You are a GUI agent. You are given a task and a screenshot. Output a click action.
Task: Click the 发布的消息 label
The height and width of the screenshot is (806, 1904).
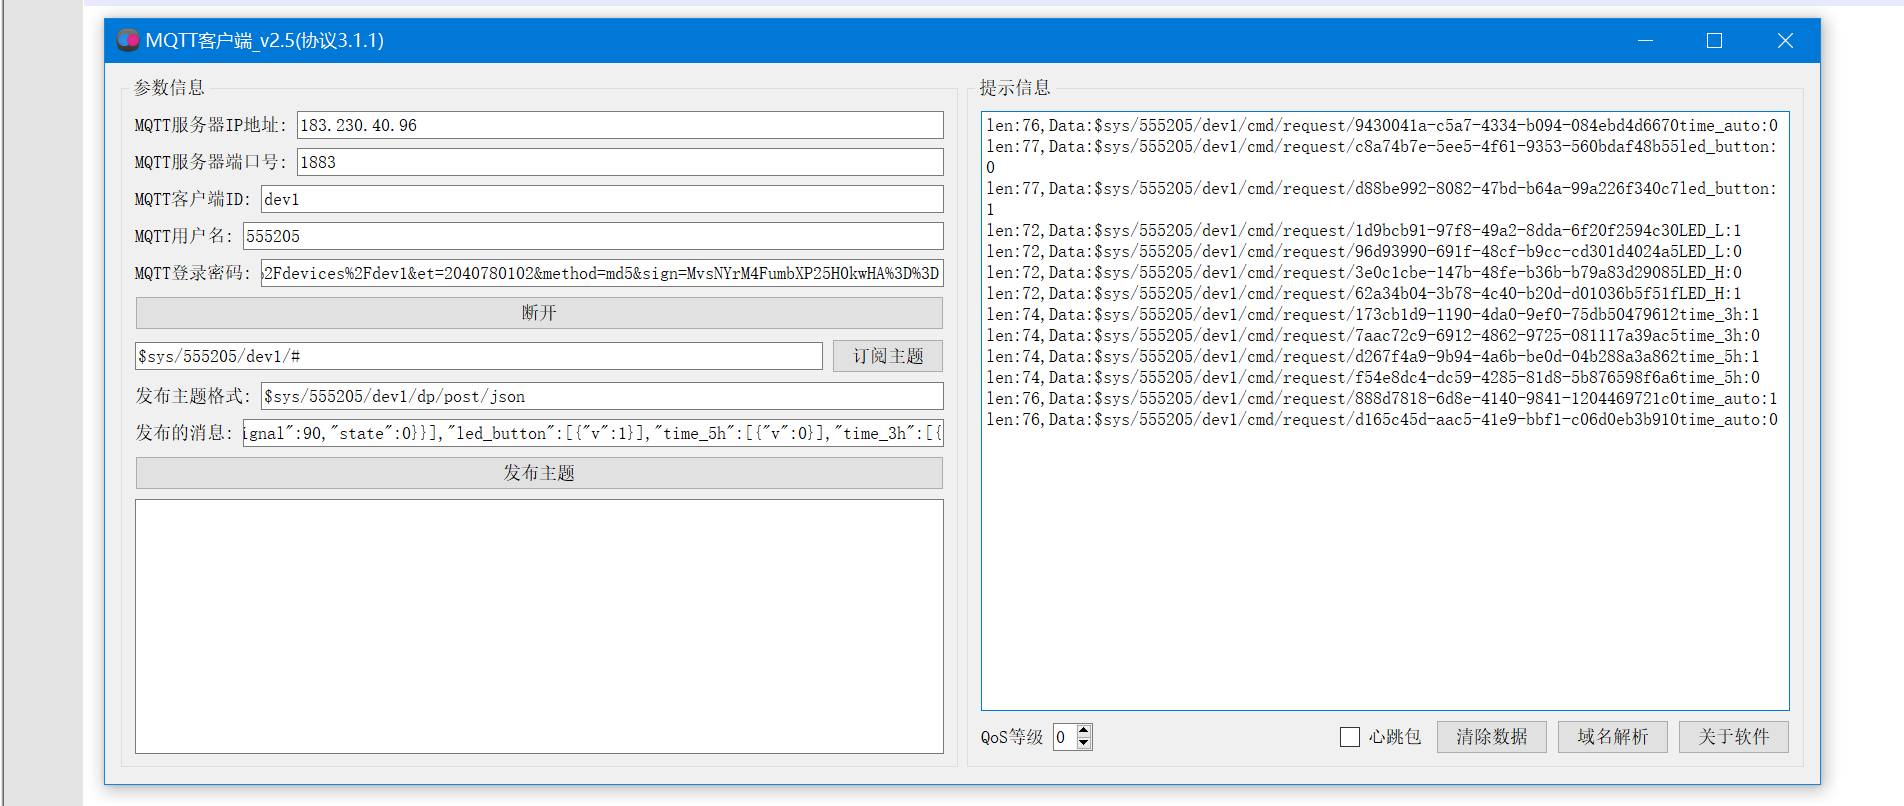(x=184, y=433)
